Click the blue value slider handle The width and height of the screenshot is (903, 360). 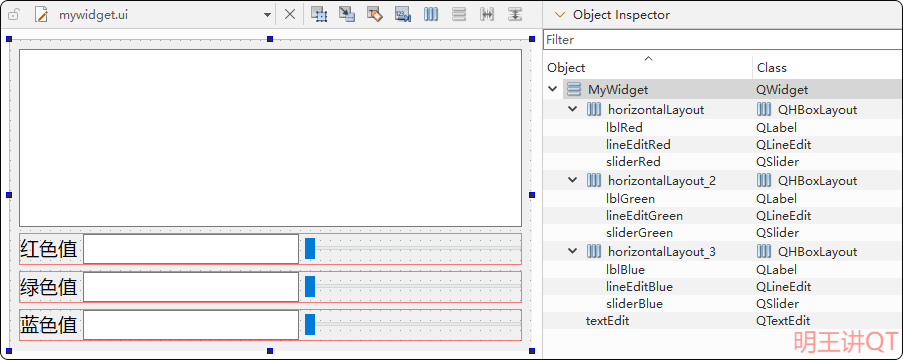point(310,324)
